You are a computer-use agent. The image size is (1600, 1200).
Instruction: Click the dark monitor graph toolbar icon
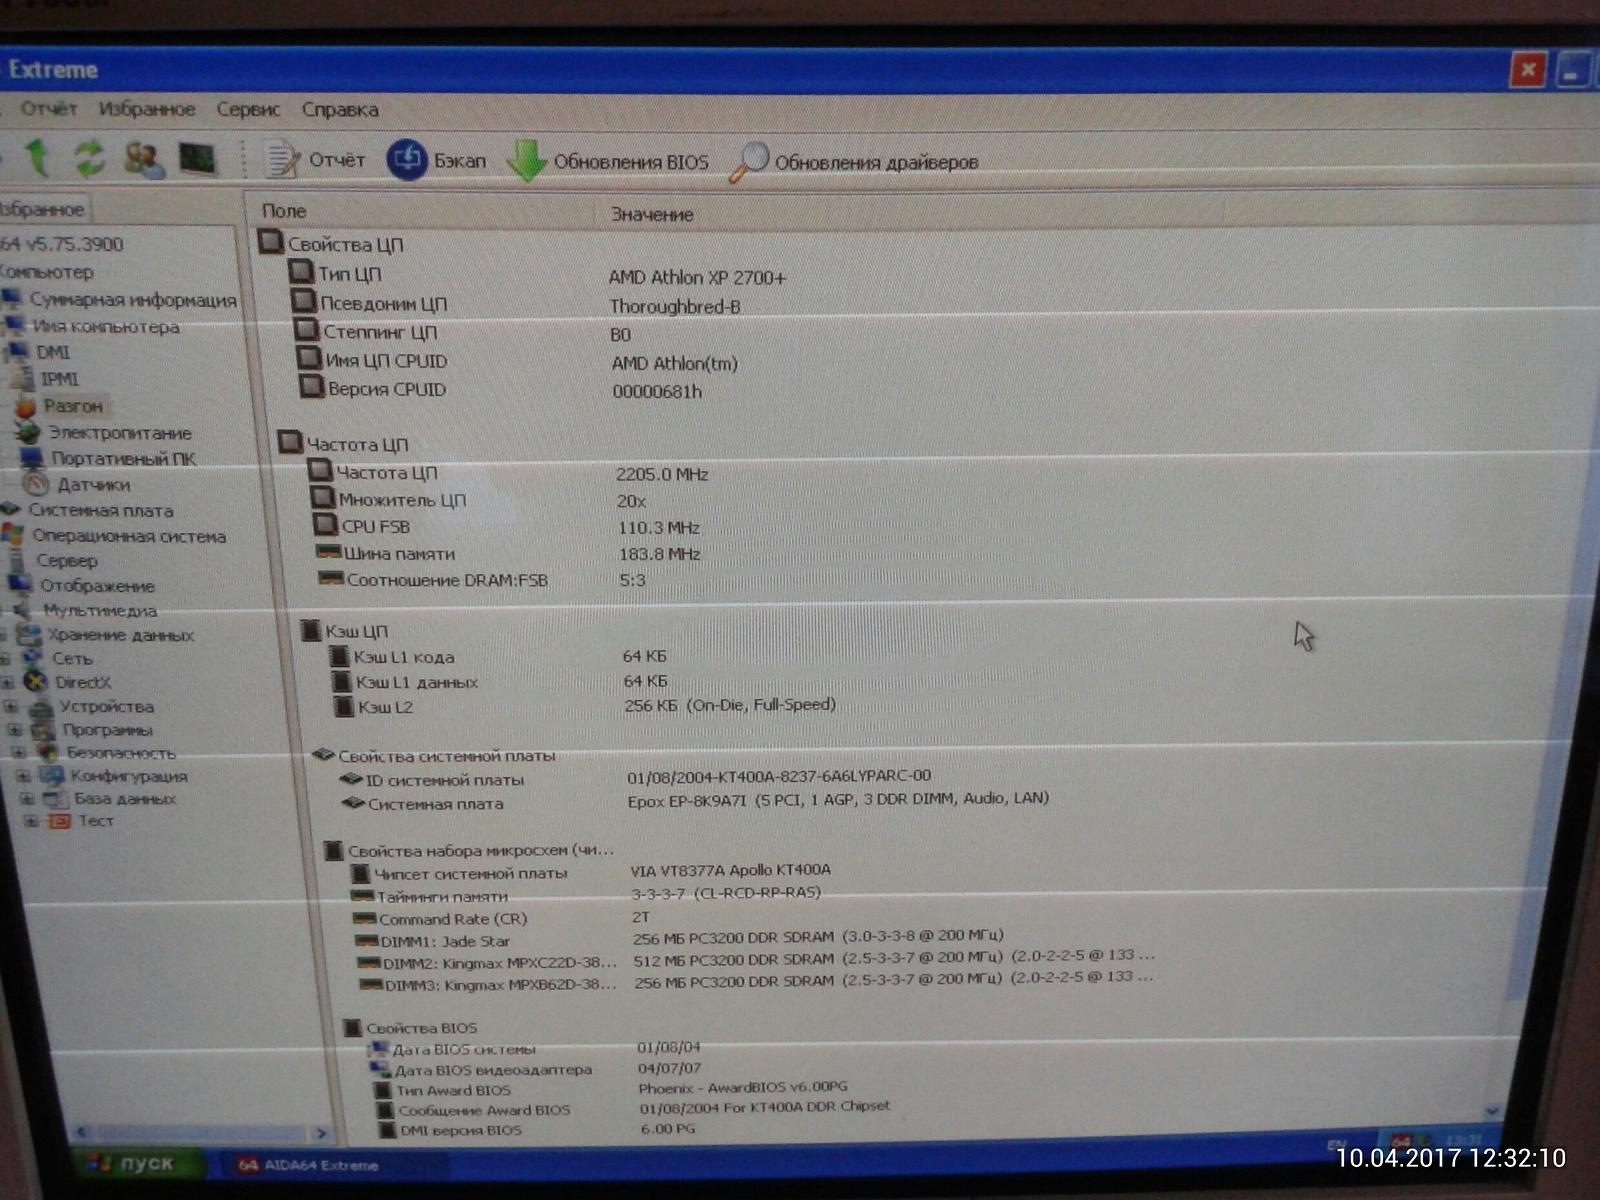[x=197, y=158]
